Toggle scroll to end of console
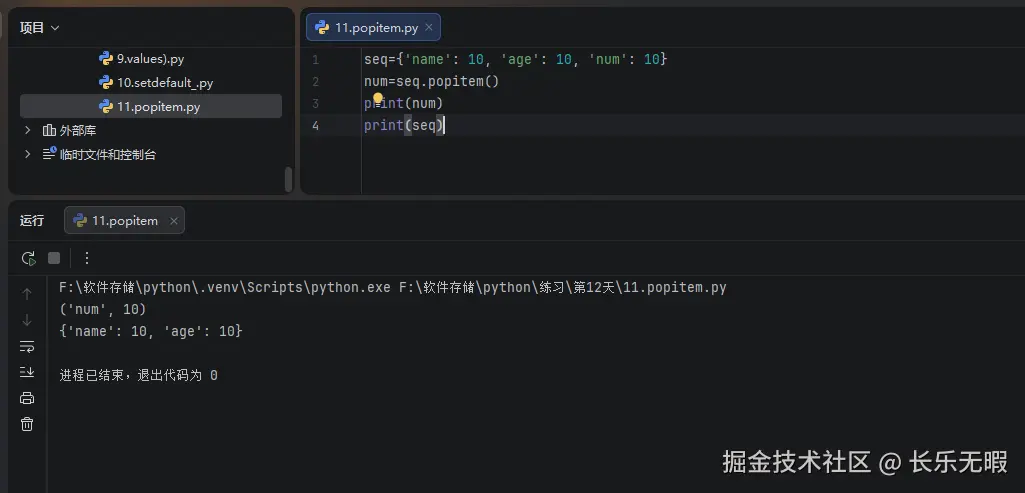Screen dimensions: 1025x493 [27, 372]
